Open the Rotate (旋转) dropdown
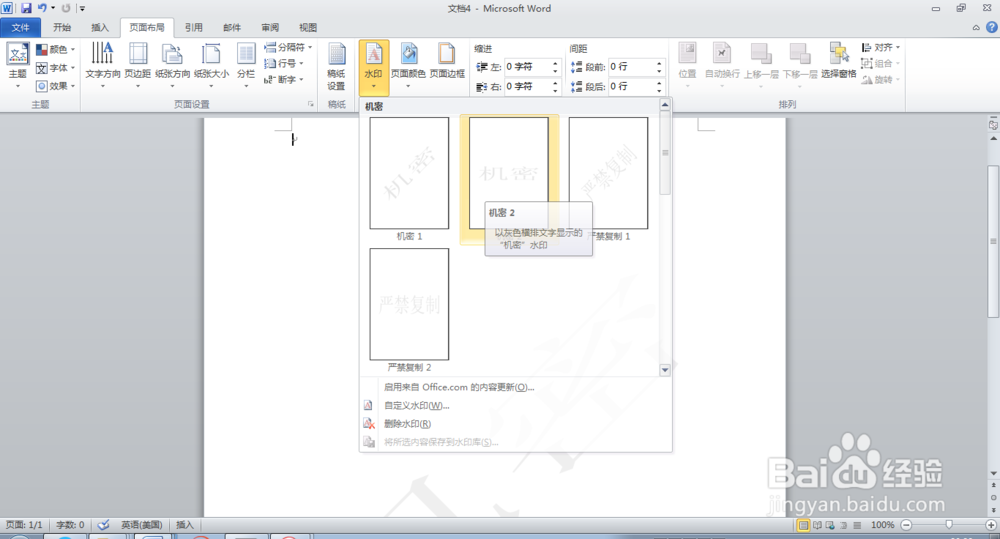1000x539 pixels. pyautogui.click(x=880, y=80)
